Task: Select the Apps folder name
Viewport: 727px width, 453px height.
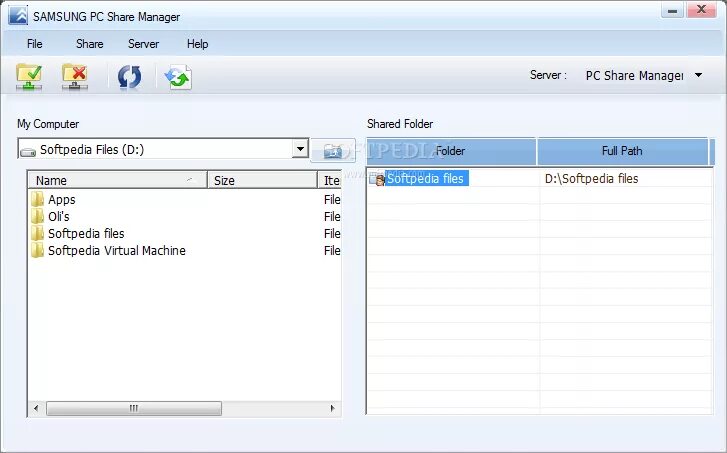Action: [x=62, y=200]
